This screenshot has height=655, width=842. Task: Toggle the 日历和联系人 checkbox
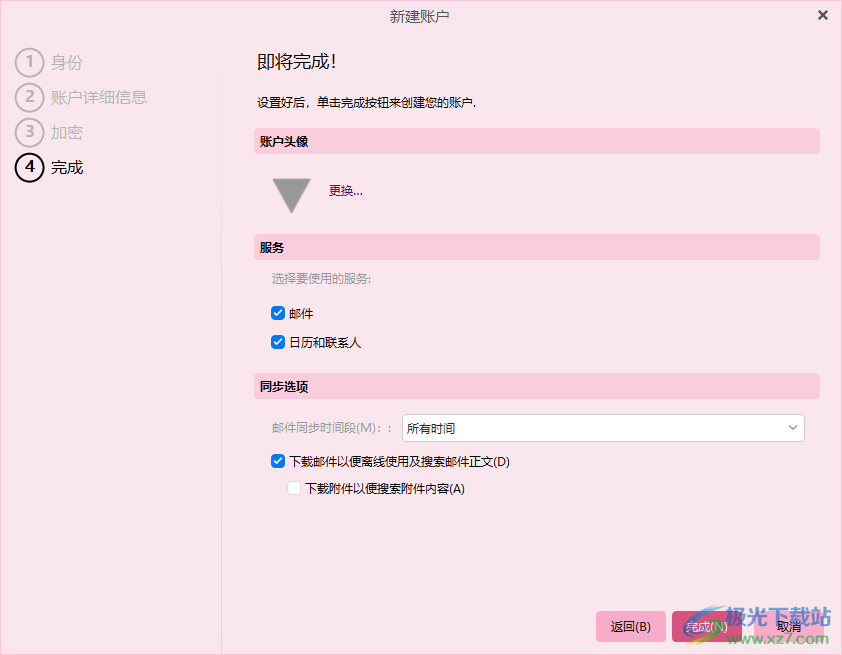point(278,342)
